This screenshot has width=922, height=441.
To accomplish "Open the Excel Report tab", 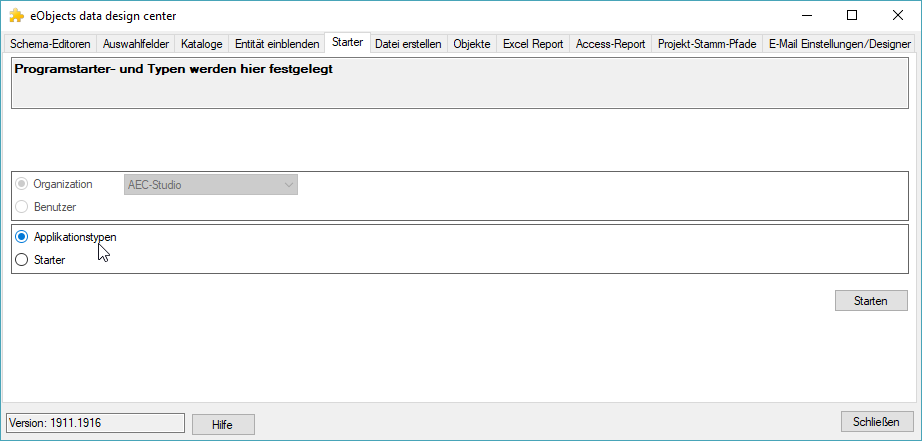I will pyautogui.click(x=533, y=44).
